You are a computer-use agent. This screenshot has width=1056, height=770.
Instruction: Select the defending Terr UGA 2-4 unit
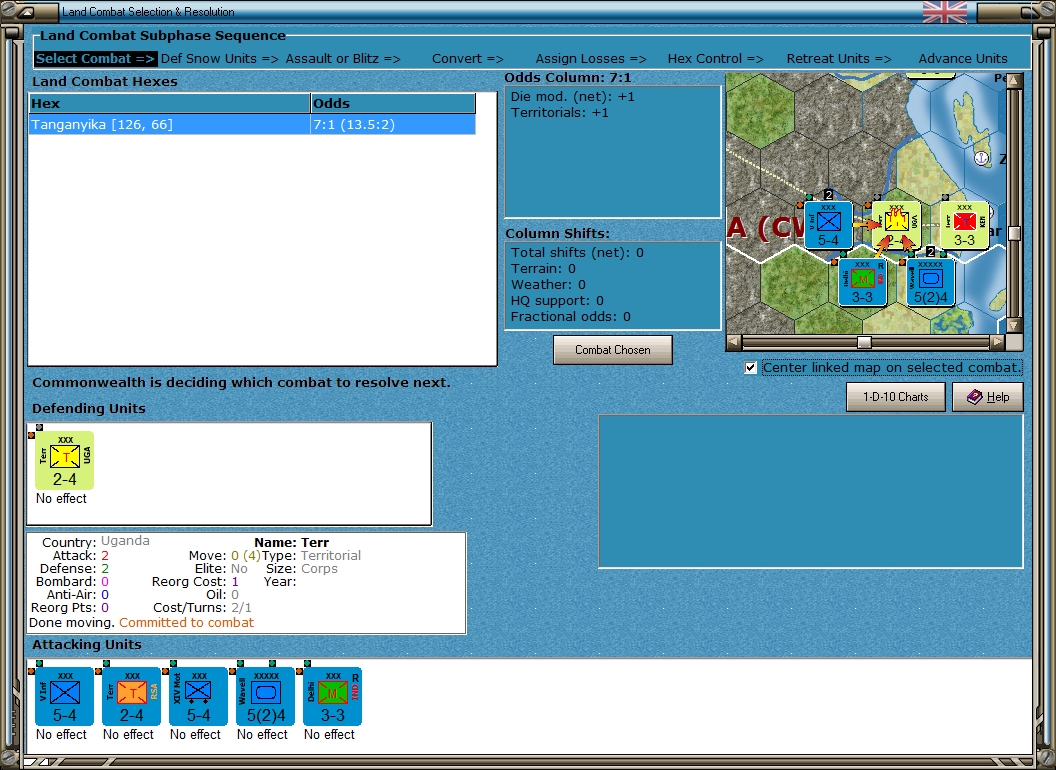(x=64, y=460)
